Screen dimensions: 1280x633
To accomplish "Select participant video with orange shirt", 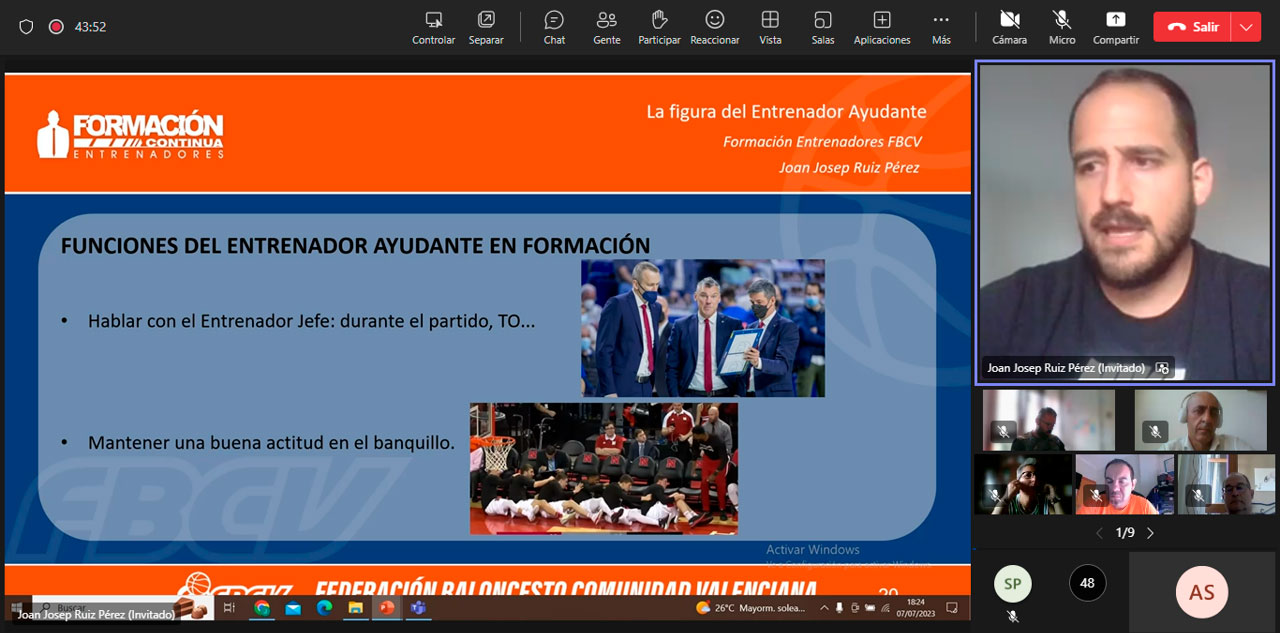I will pyautogui.click(x=1124, y=485).
